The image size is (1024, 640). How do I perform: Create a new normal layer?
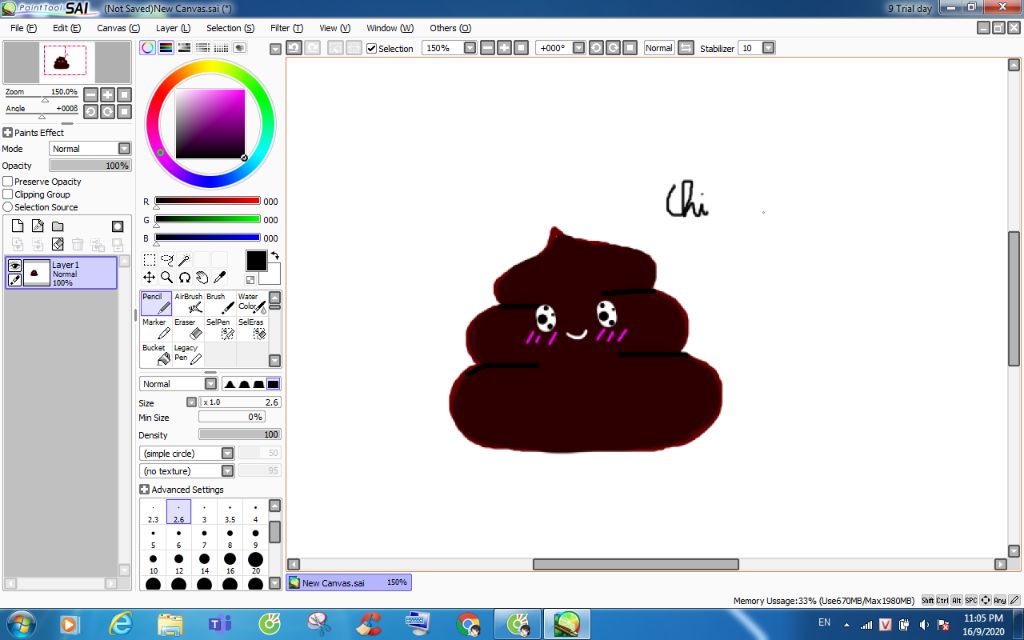[17, 226]
